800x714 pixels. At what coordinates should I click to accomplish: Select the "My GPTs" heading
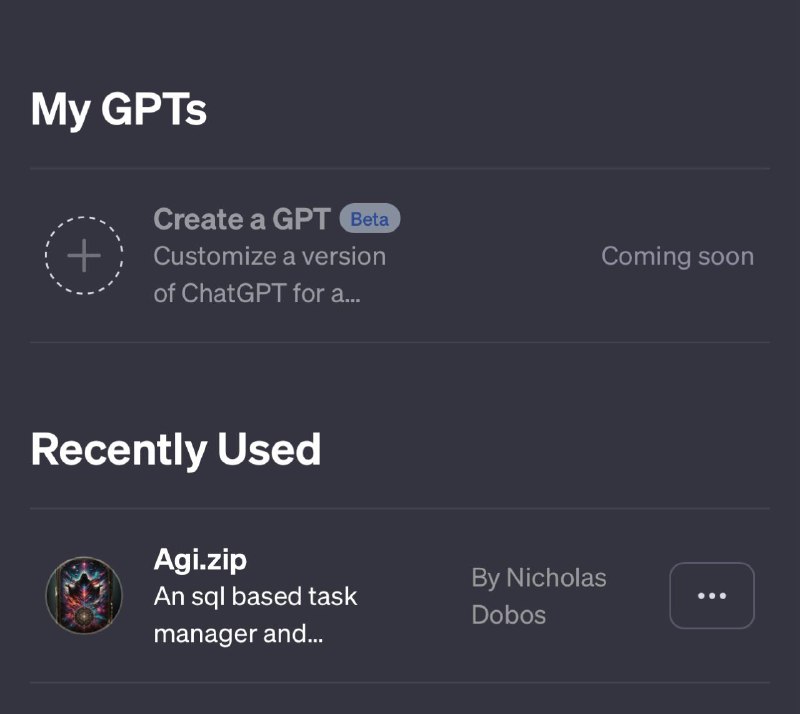coord(119,109)
